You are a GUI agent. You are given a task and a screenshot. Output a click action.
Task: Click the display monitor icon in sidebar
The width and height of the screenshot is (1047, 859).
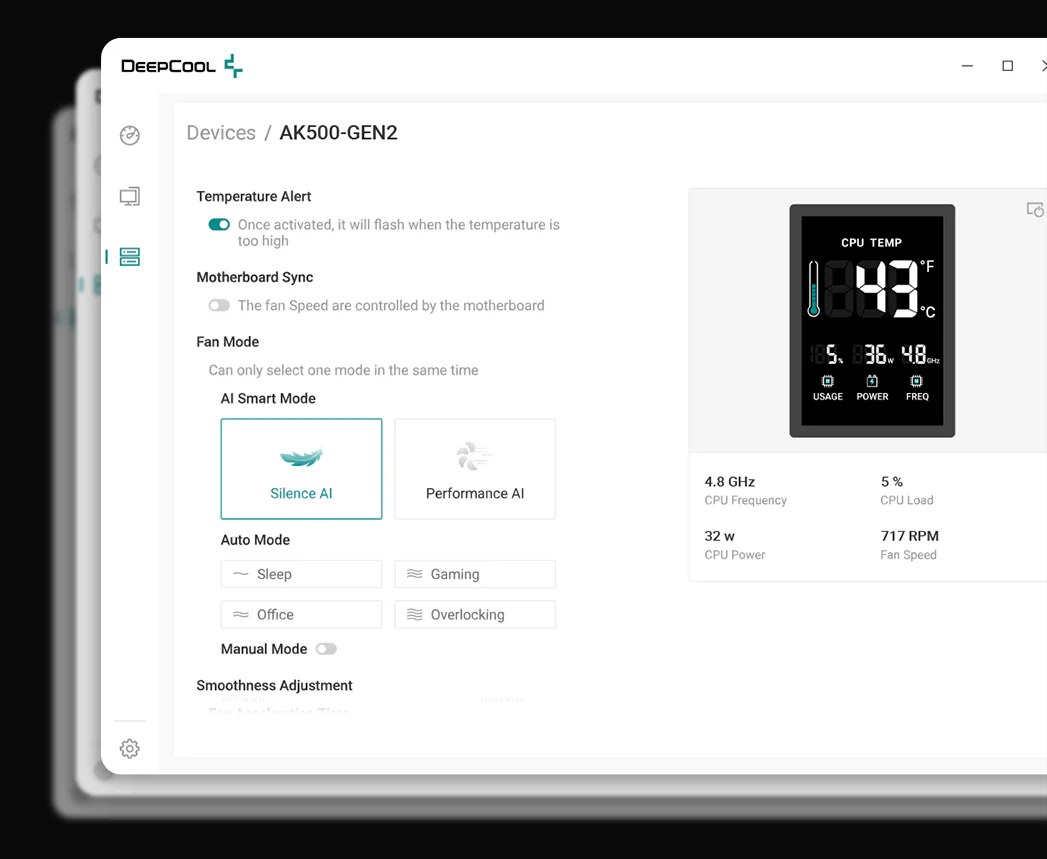click(130, 196)
